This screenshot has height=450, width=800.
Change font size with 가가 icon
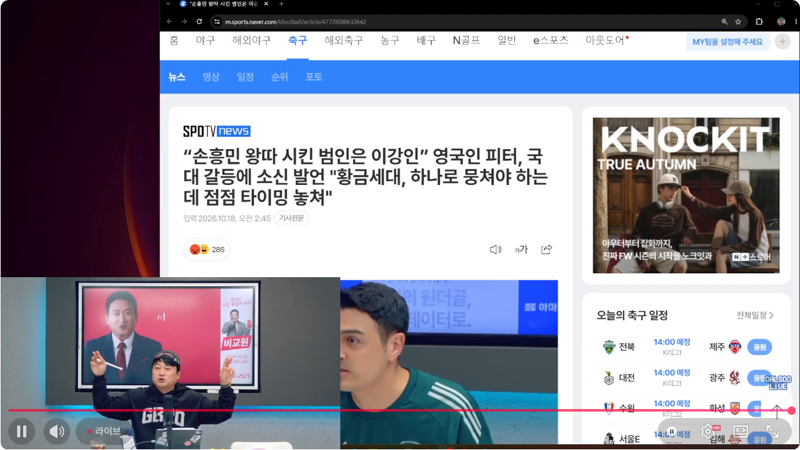(521, 249)
